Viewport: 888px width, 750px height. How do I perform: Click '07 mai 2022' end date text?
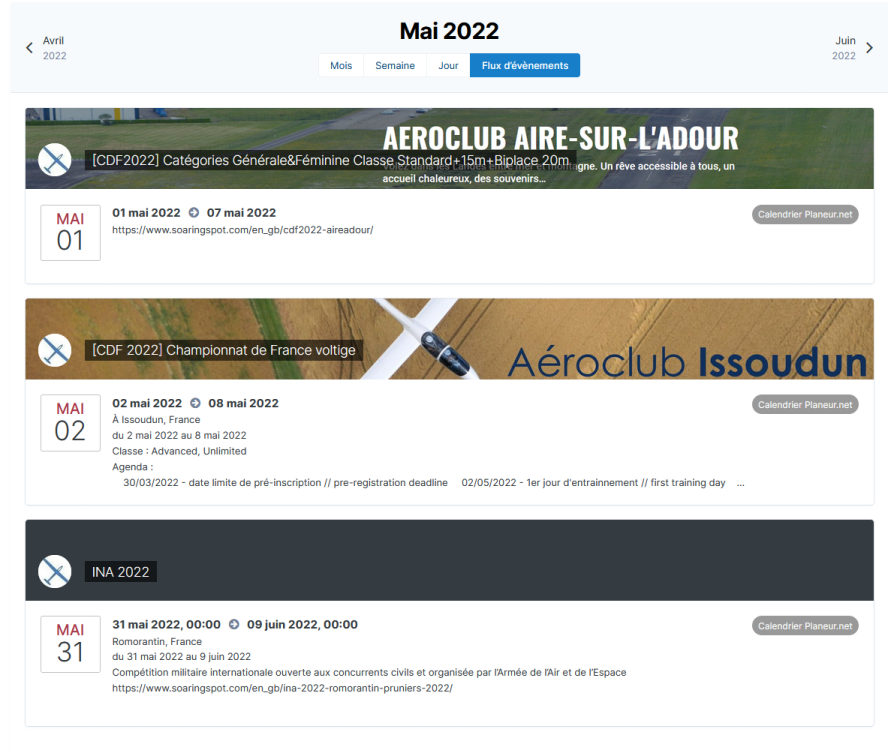click(x=241, y=212)
